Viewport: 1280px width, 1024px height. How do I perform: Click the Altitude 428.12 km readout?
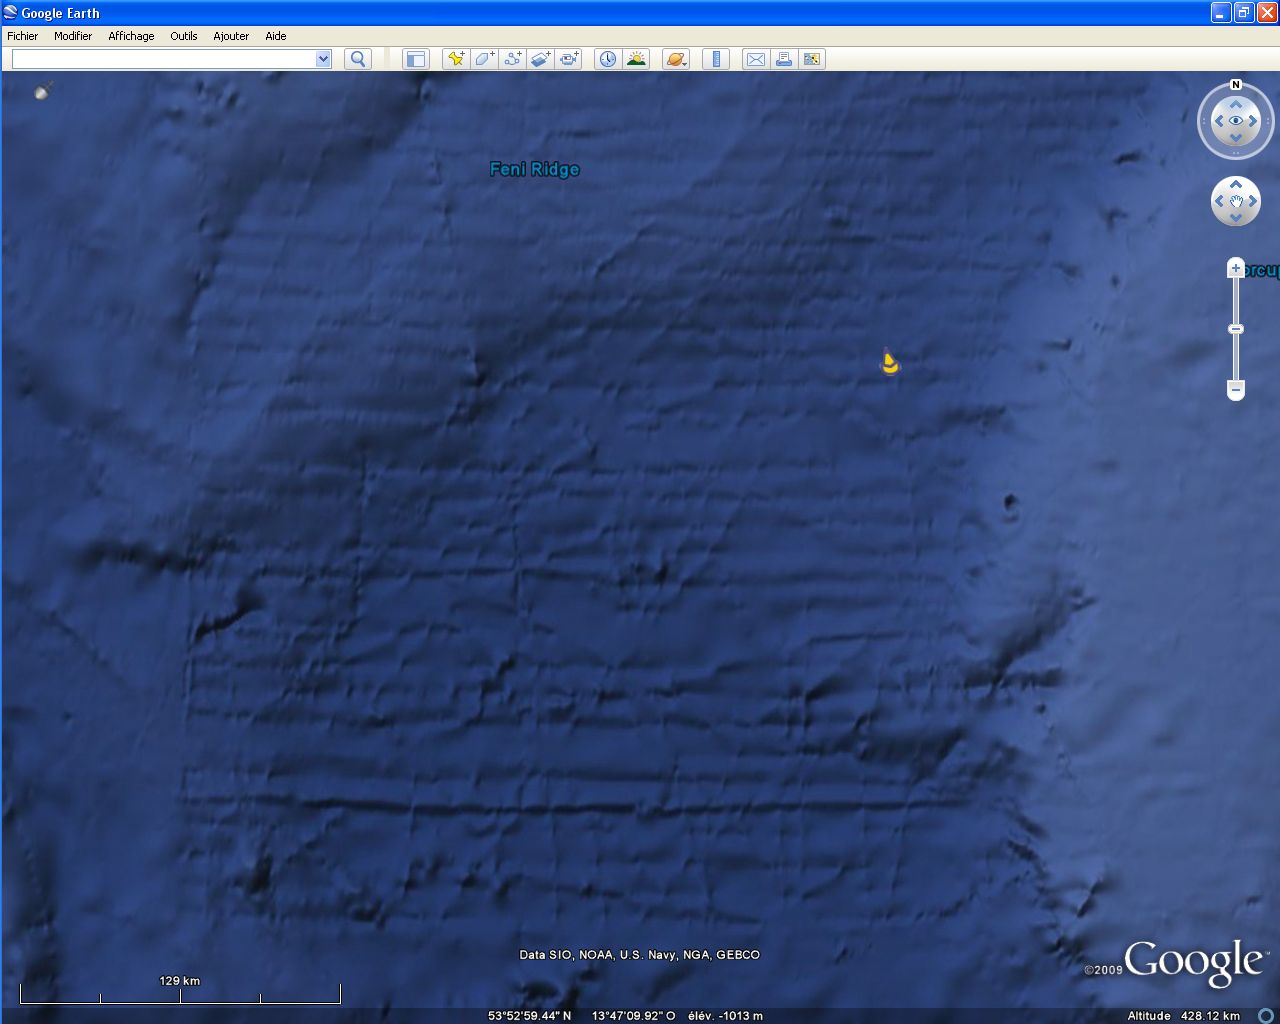tap(1183, 1016)
